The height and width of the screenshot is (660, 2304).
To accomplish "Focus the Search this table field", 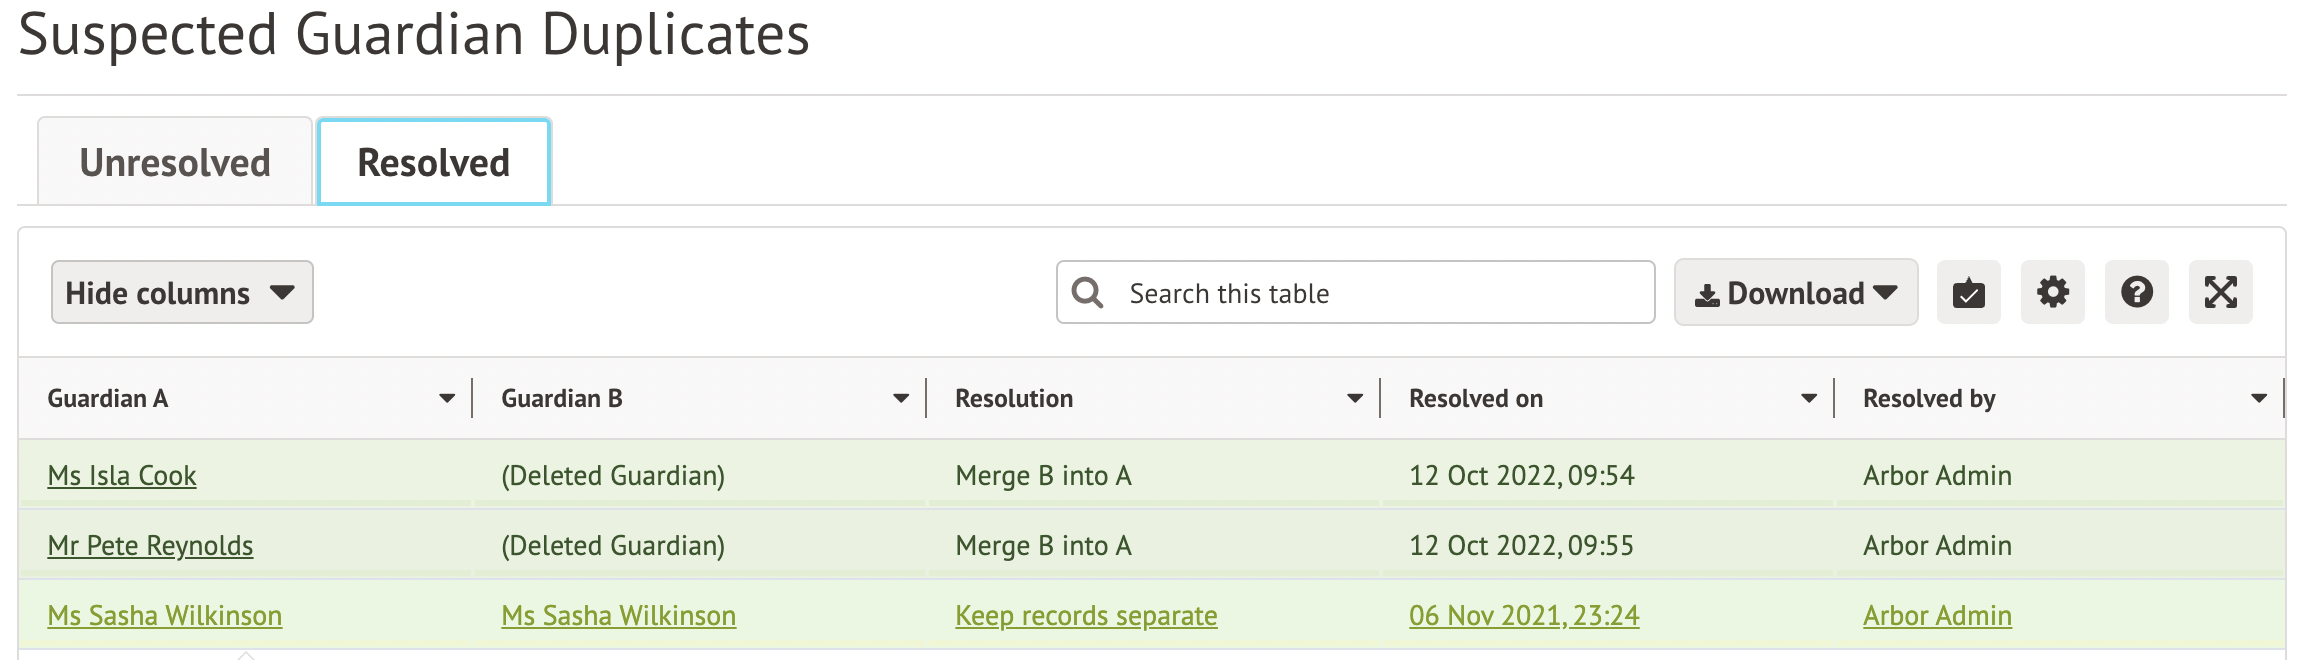I will point(1380,293).
